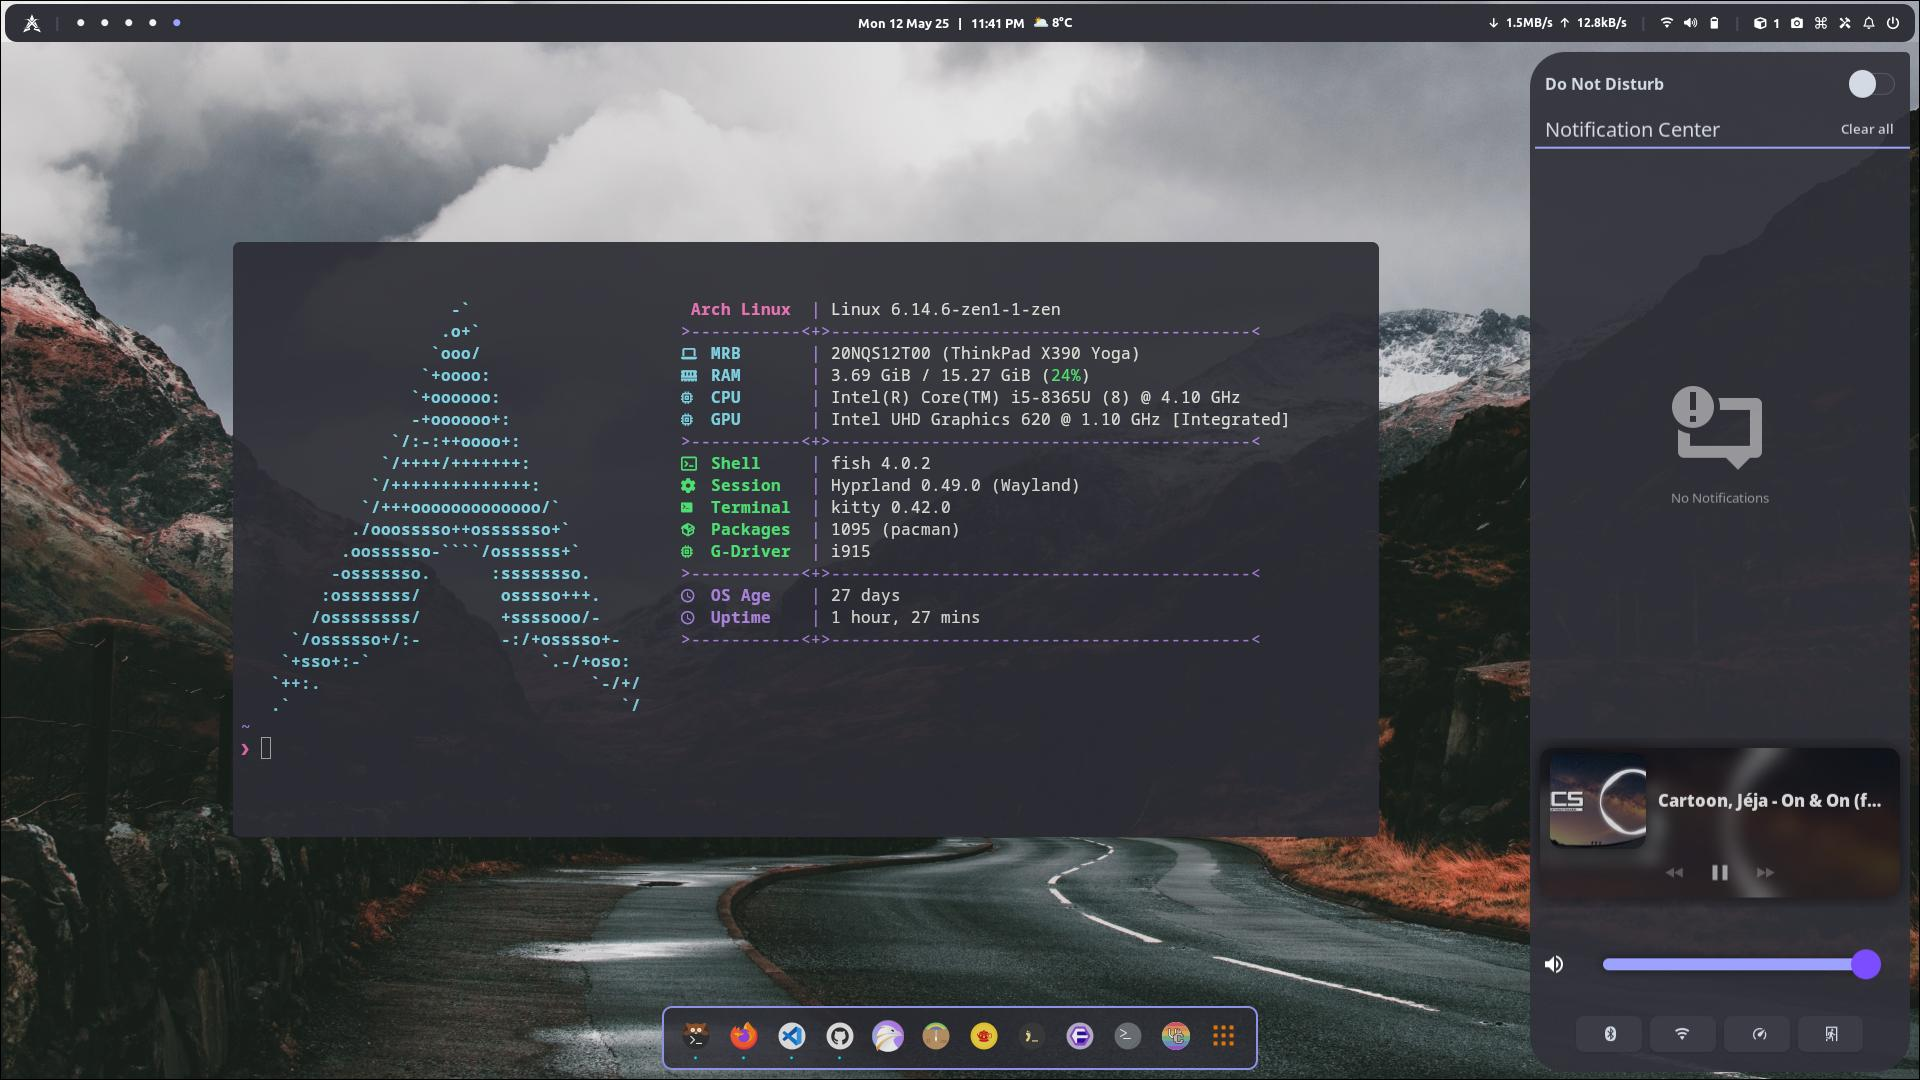Mute audio with the panel speaker icon

(1554, 964)
